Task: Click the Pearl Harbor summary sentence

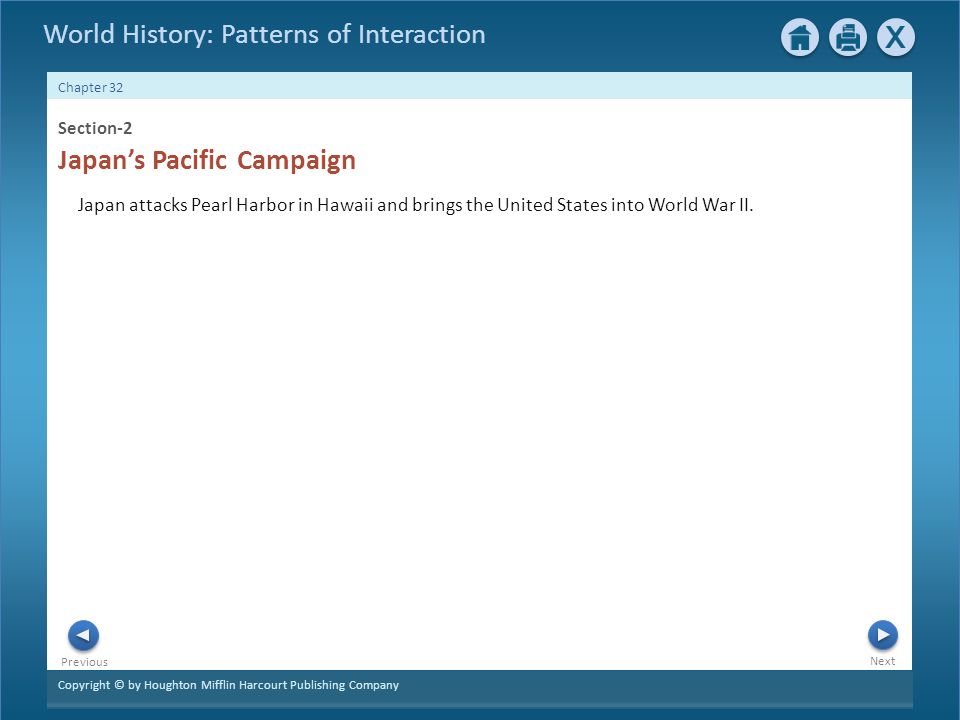Action: coord(415,205)
